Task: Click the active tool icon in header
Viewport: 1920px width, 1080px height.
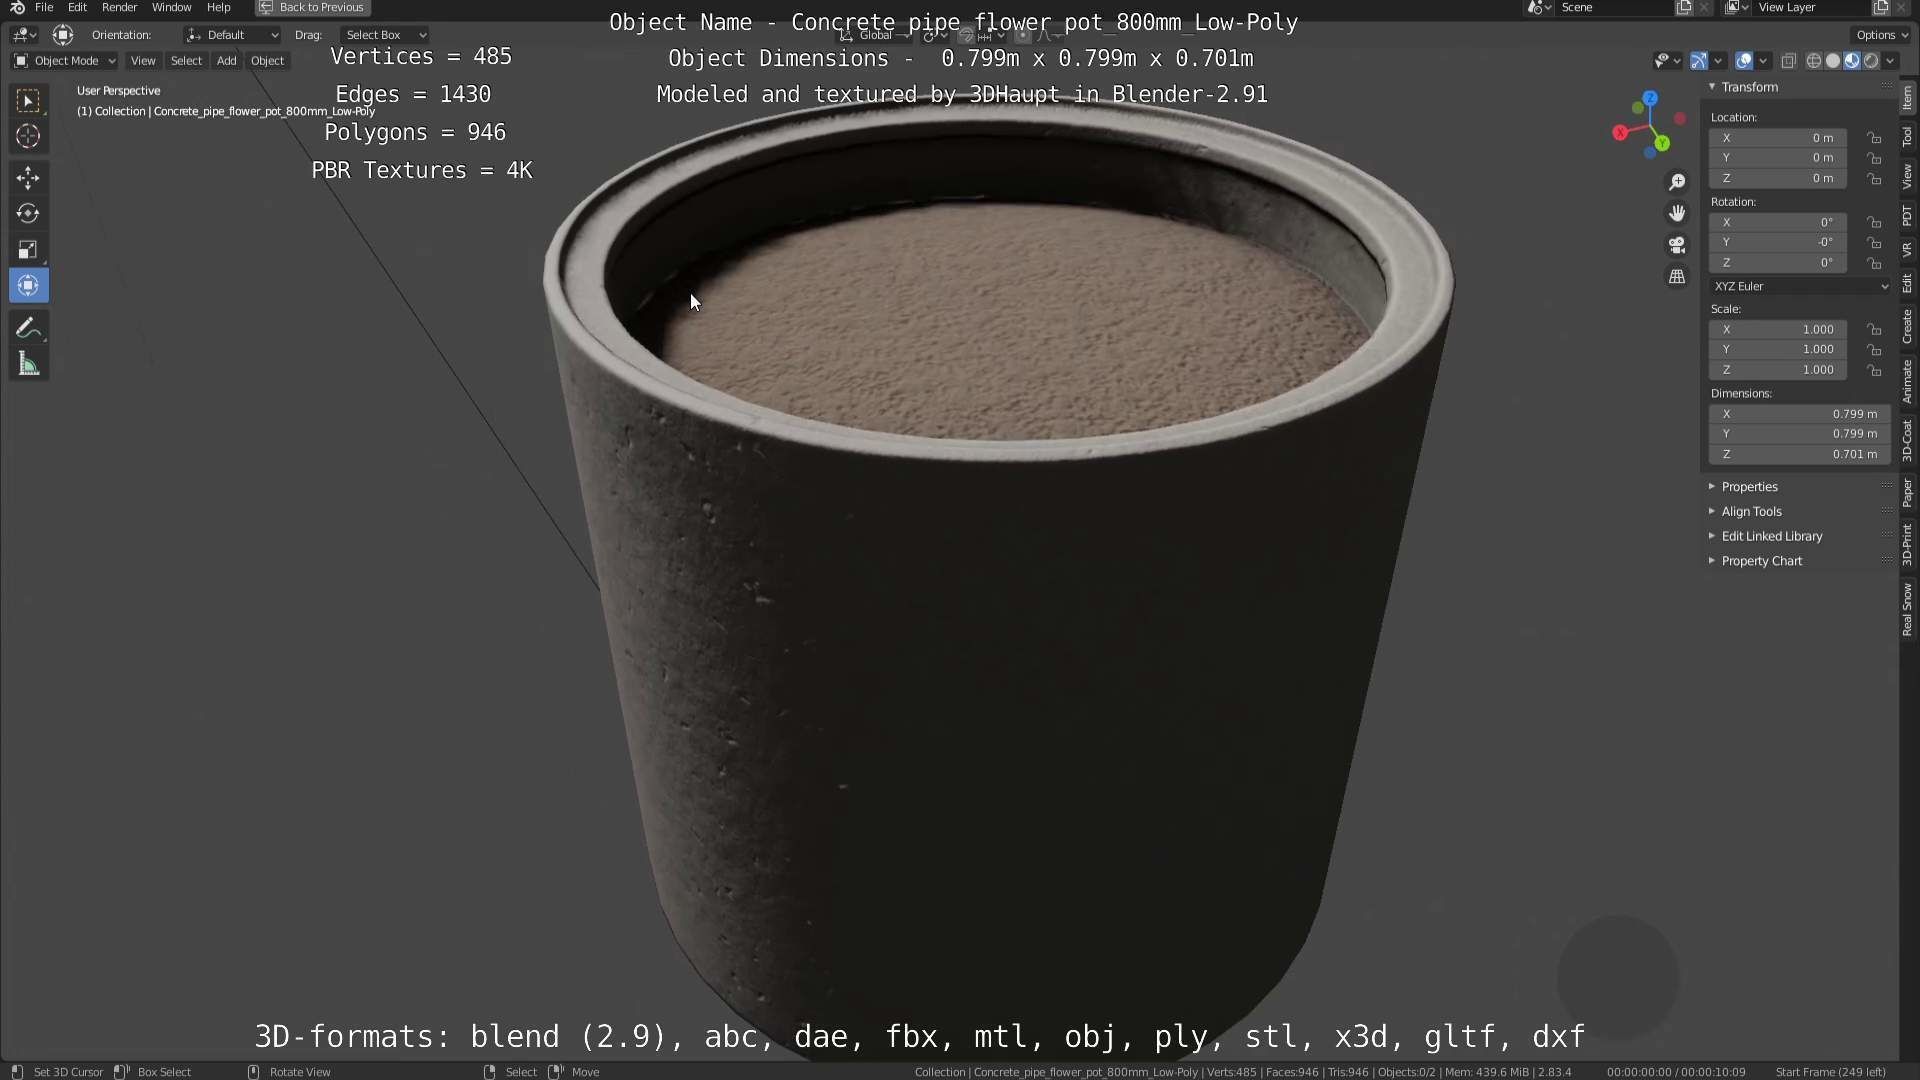Action: tap(63, 35)
